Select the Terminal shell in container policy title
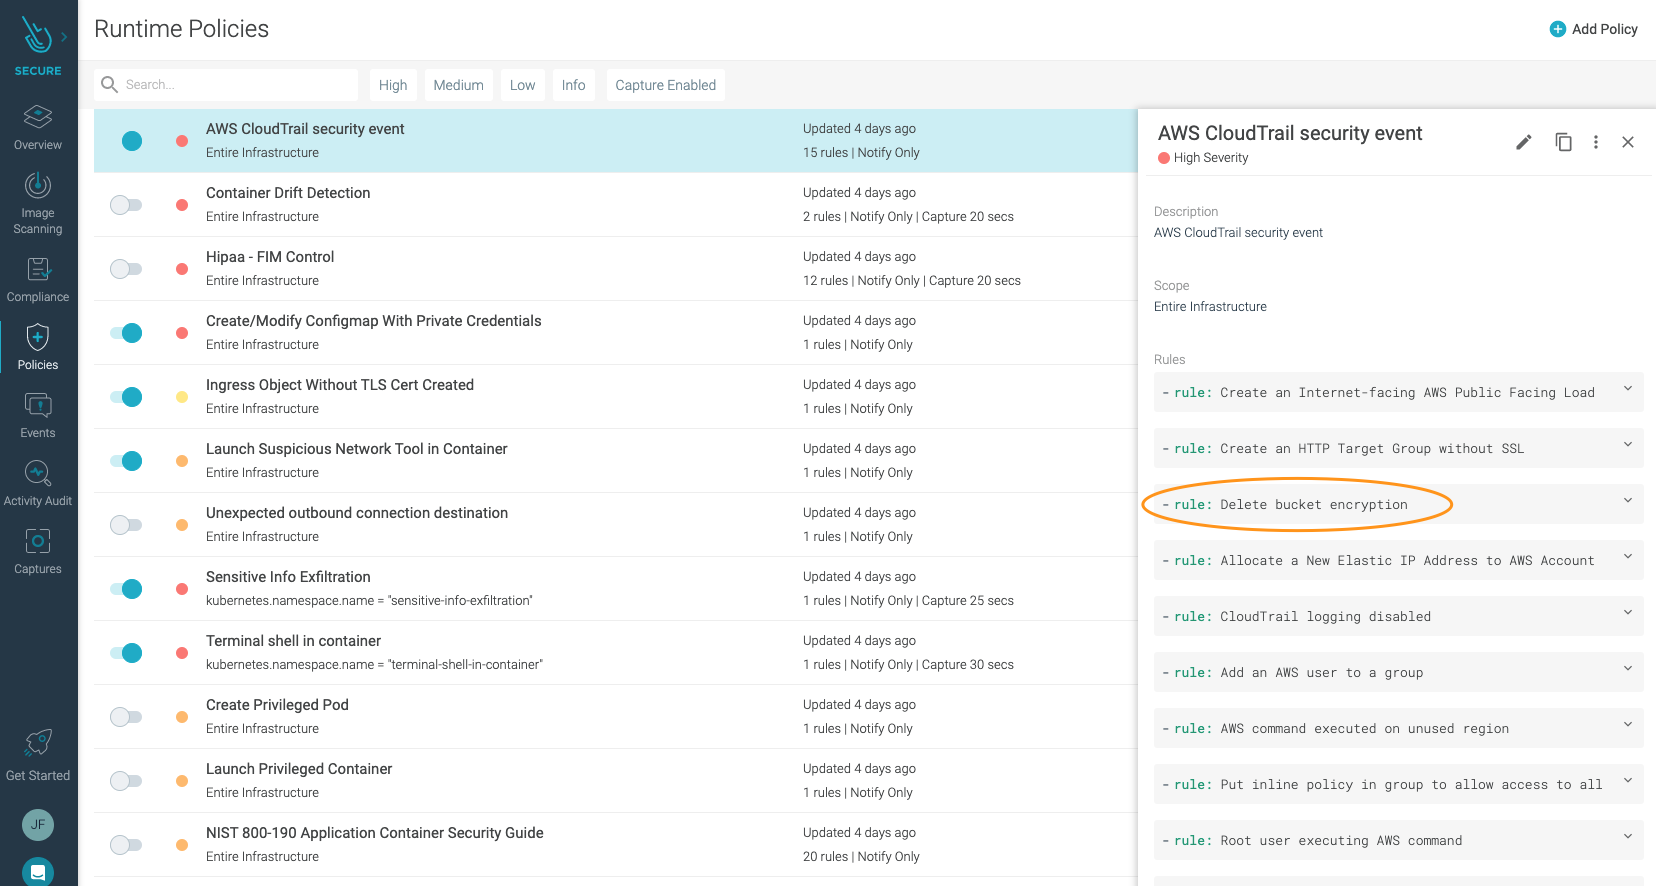 click(293, 641)
